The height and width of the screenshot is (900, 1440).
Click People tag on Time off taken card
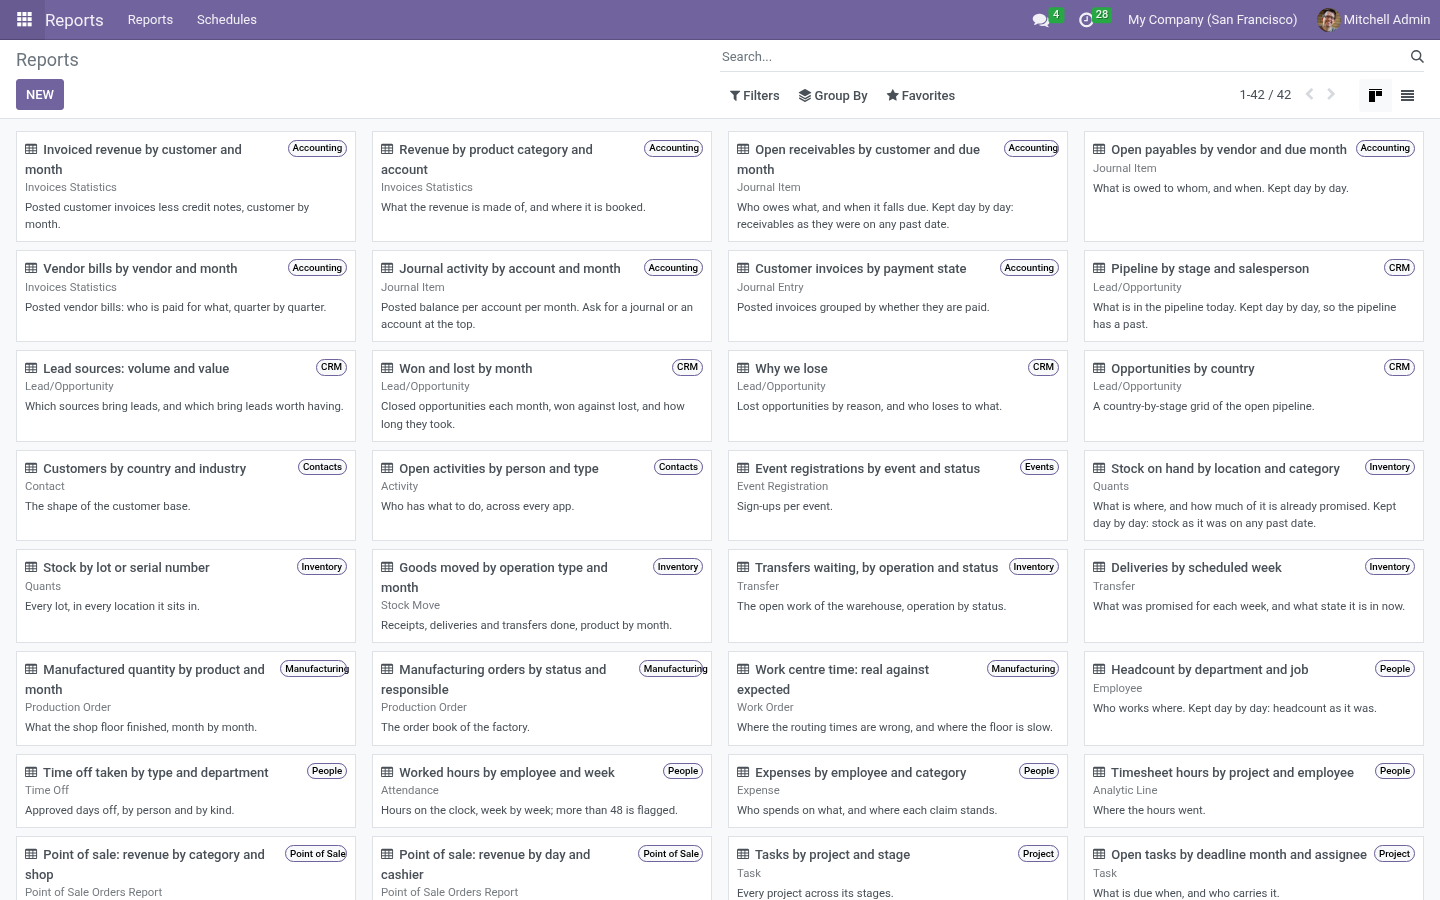click(327, 771)
